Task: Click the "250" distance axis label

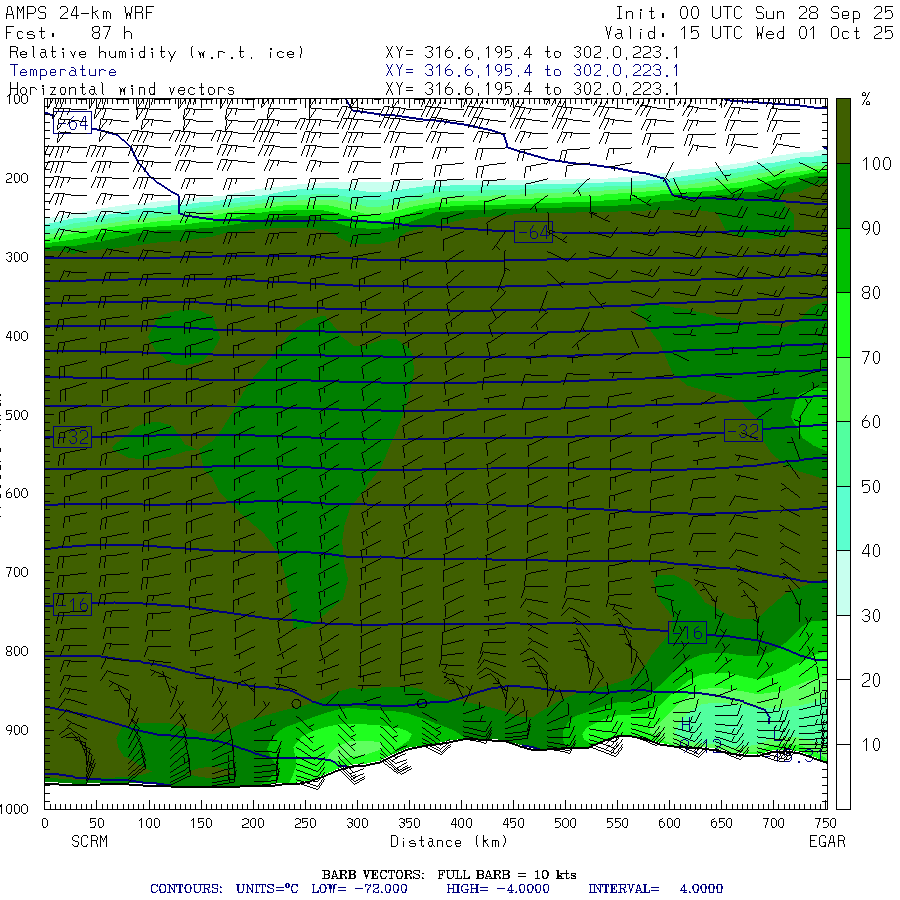Action: click(305, 824)
